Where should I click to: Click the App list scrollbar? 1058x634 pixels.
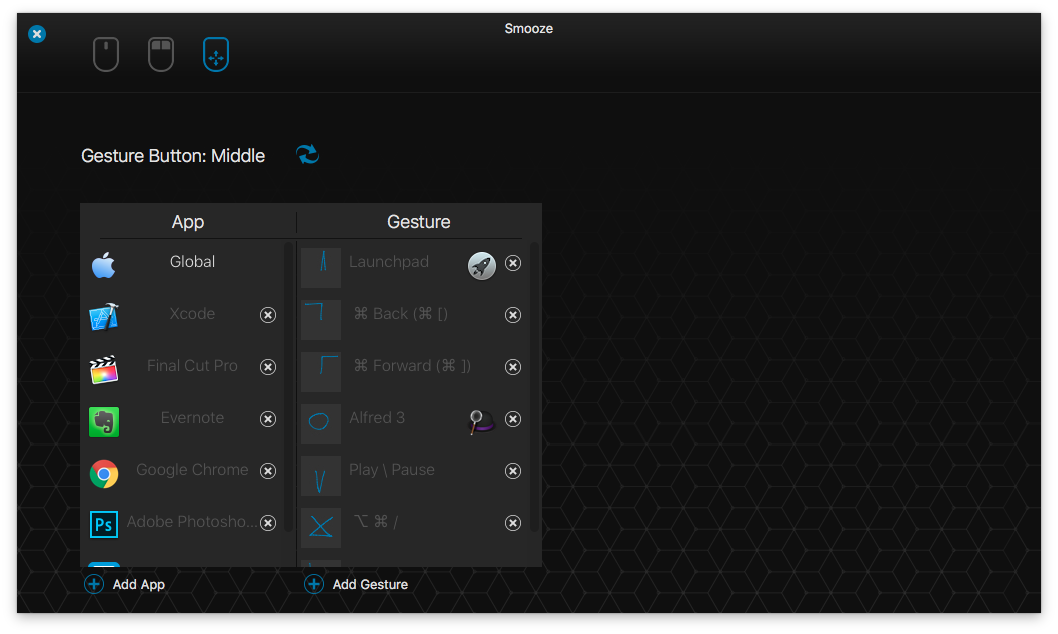click(289, 387)
